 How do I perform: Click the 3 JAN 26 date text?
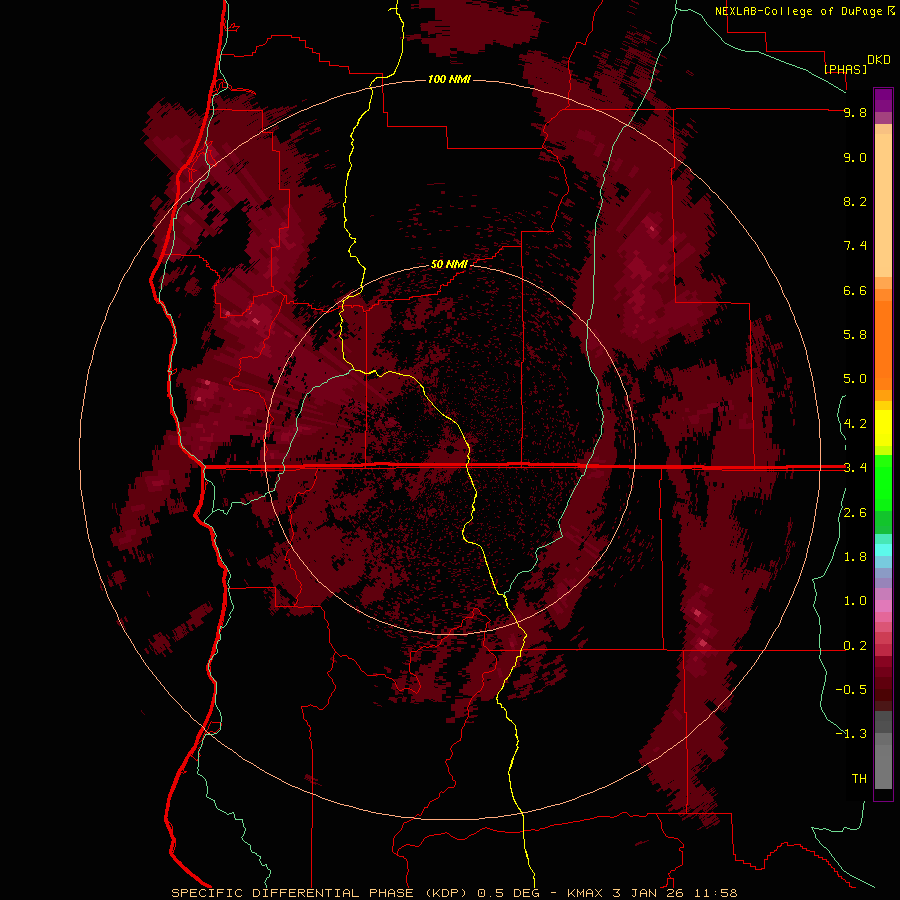647,893
